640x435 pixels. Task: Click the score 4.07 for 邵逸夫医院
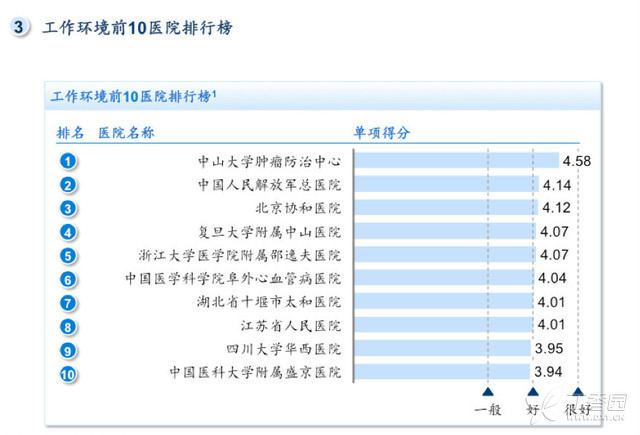pos(554,255)
